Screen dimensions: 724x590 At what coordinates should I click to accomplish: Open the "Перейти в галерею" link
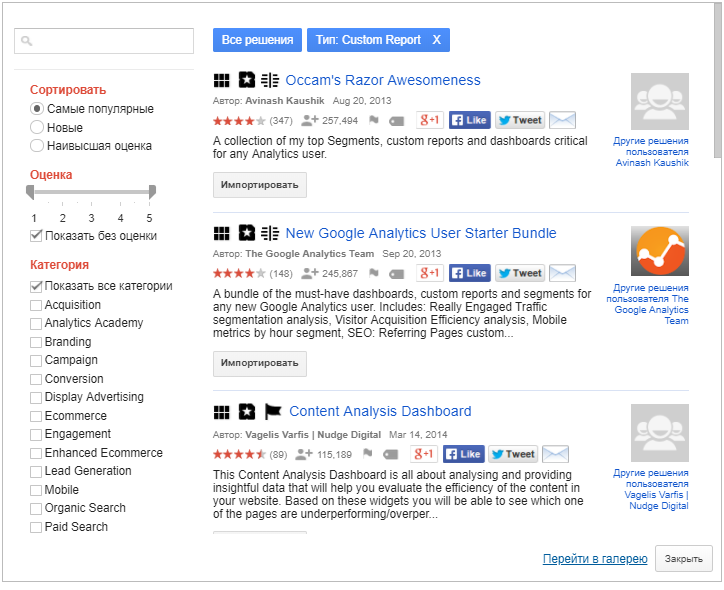[595, 559]
